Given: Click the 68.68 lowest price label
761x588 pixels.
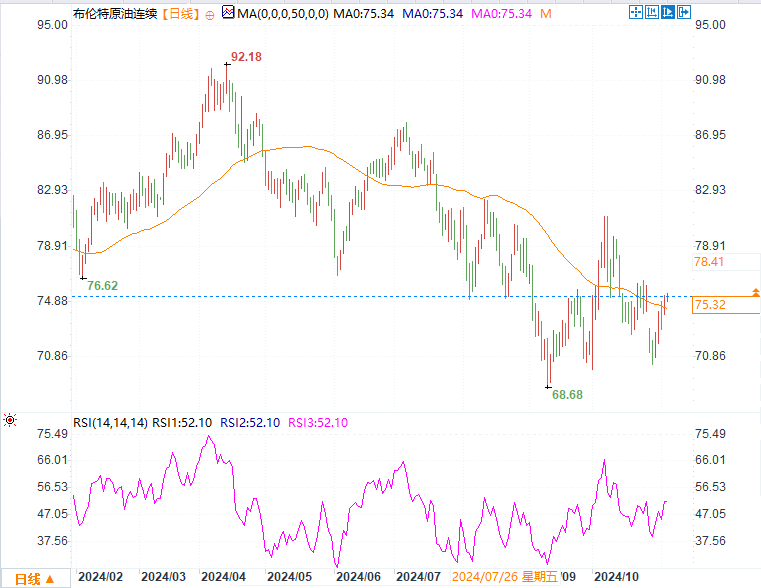Looking at the screenshot, I should tap(567, 395).
